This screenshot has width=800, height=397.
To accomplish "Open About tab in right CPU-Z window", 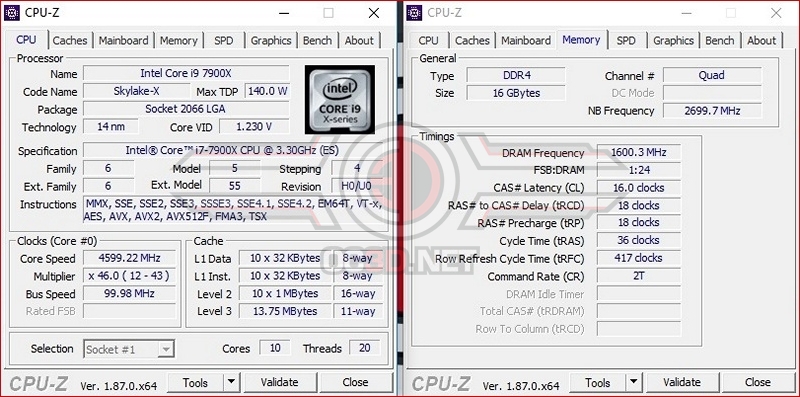I will [x=762, y=40].
